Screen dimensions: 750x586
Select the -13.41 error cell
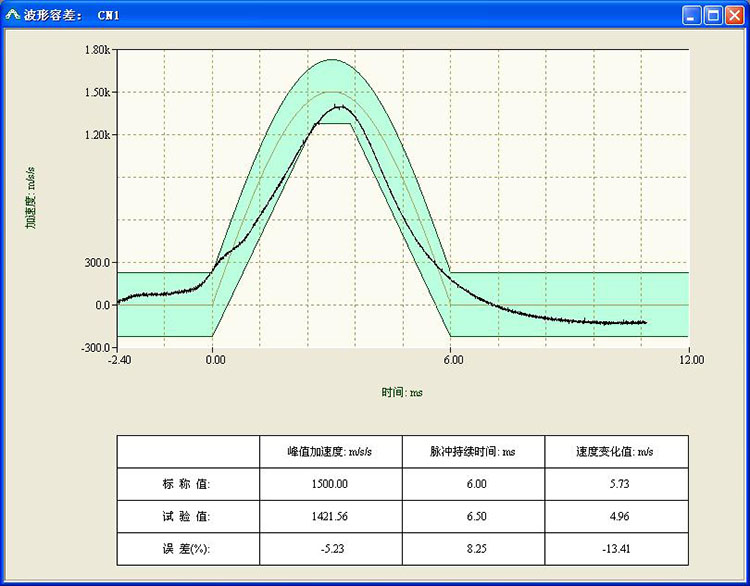point(617,549)
